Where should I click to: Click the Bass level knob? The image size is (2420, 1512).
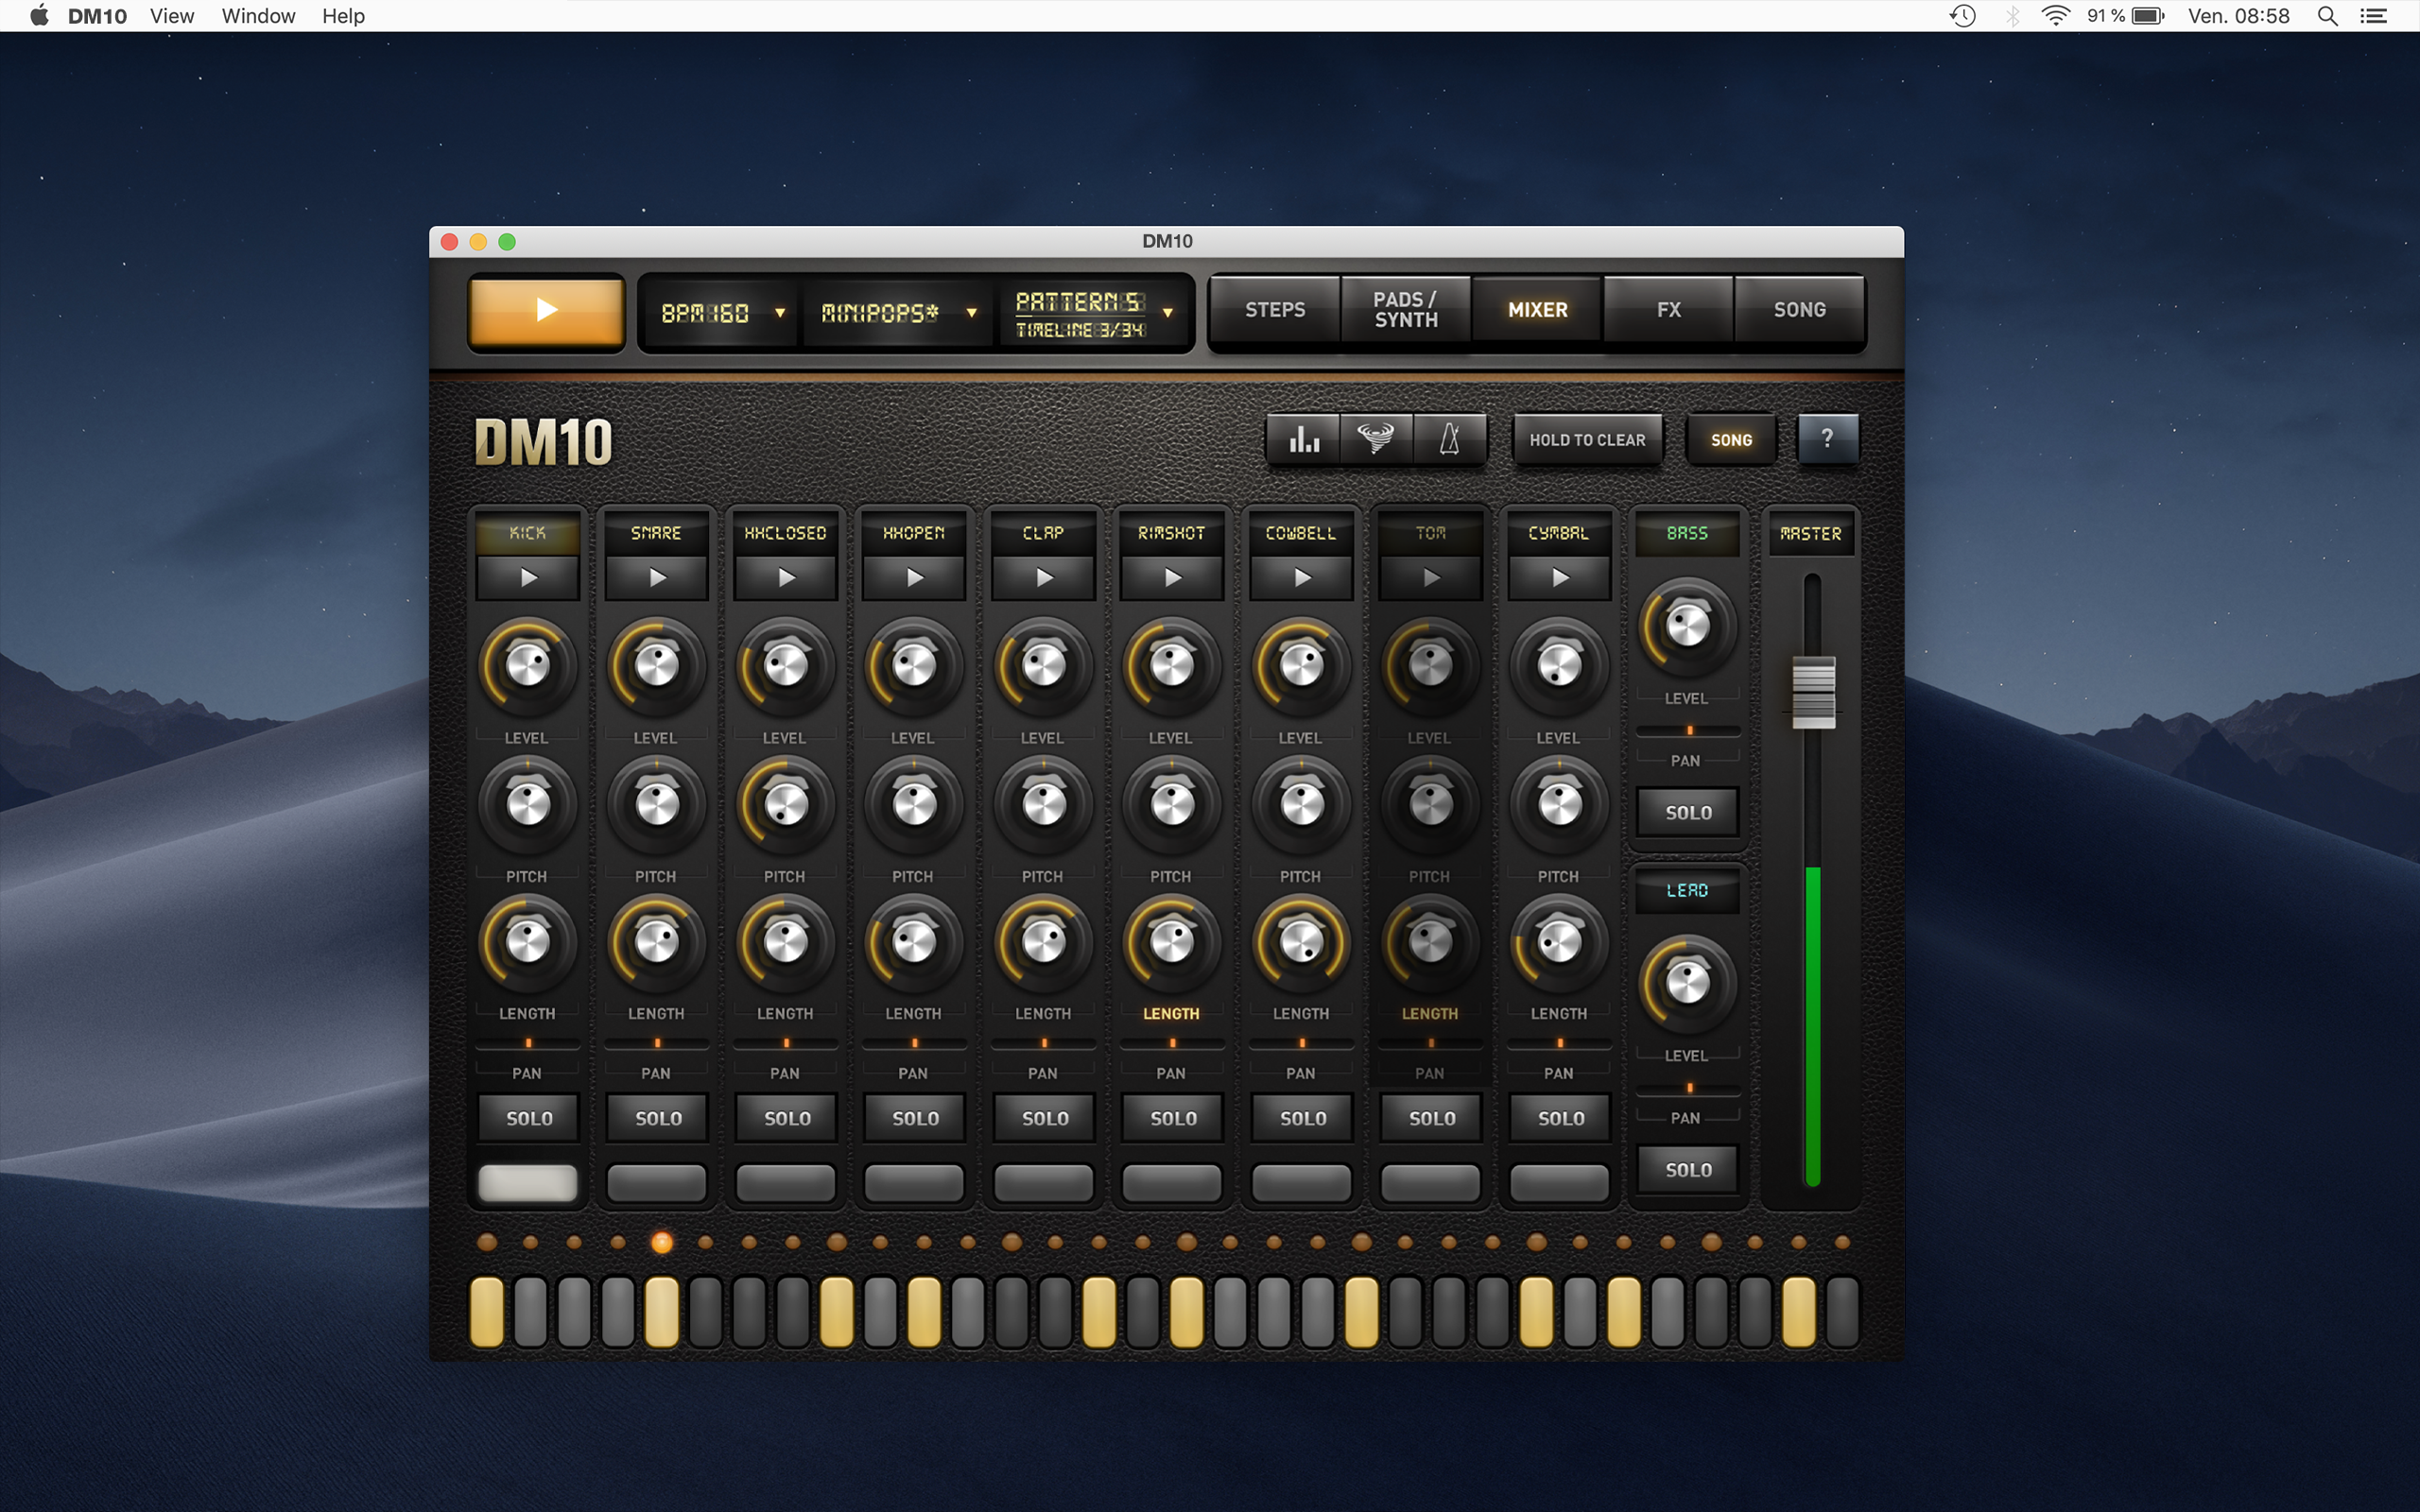[x=1687, y=626]
